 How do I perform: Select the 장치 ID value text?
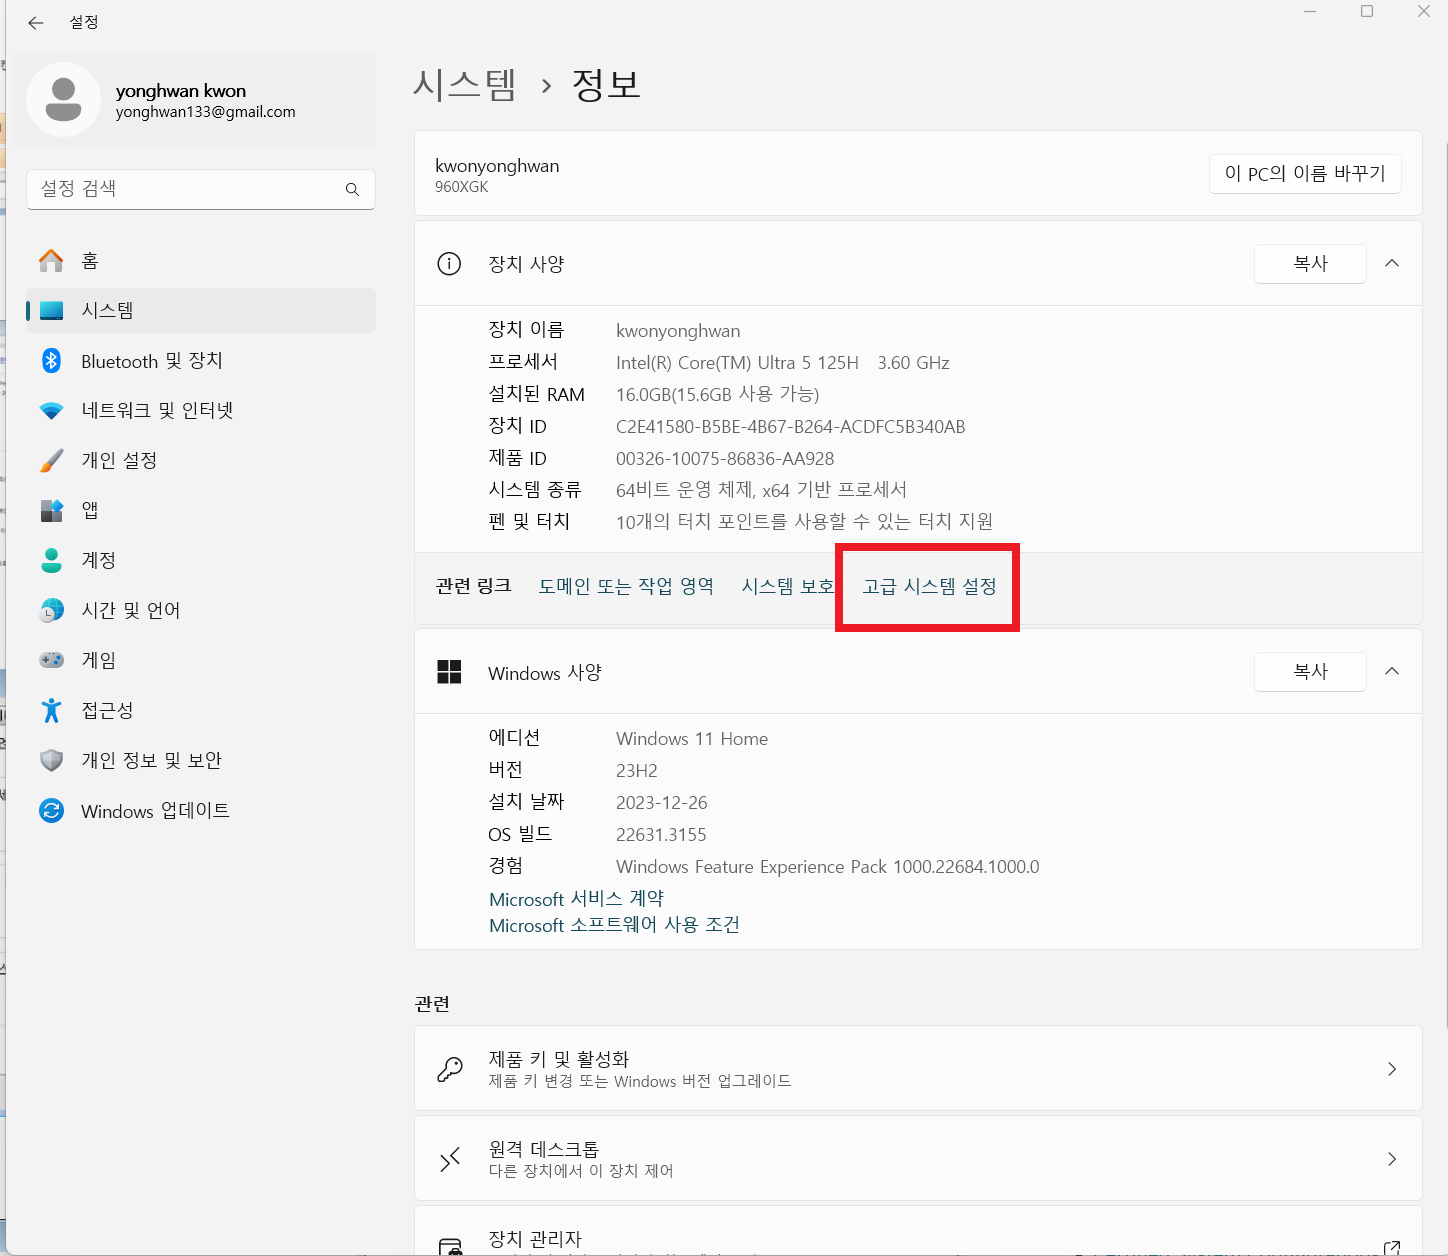pos(791,427)
